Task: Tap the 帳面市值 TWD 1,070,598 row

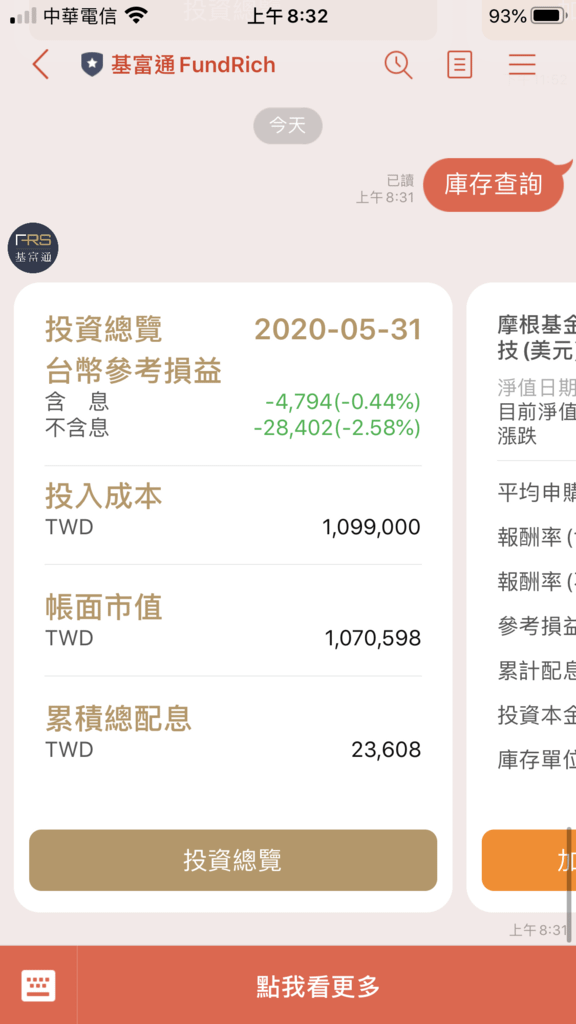Action: pos(232,622)
